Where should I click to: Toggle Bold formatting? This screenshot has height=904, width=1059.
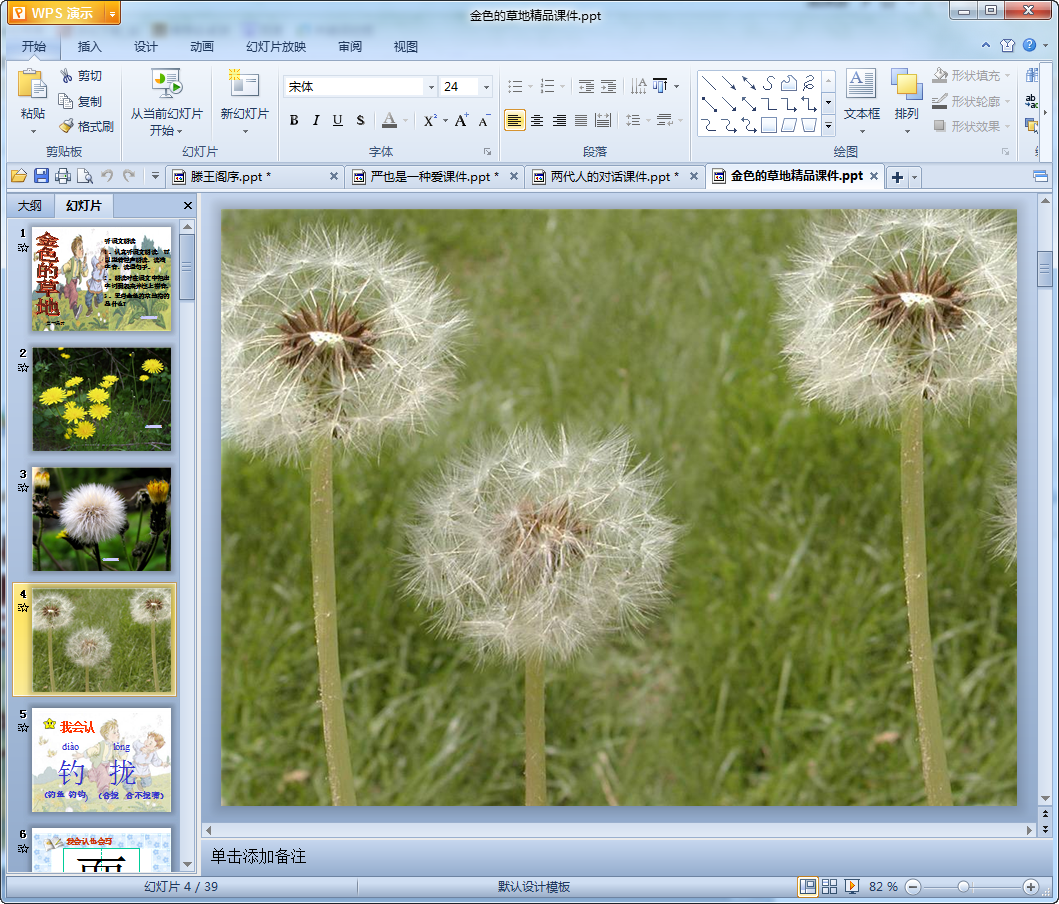[294, 121]
